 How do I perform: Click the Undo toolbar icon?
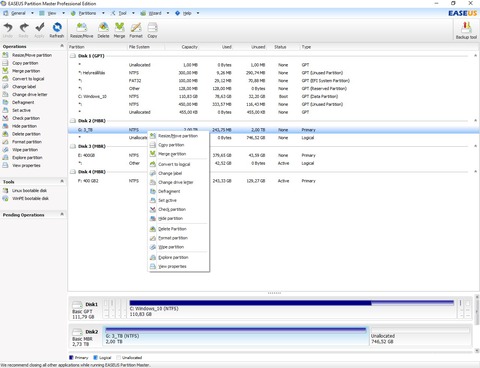click(8, 30)
